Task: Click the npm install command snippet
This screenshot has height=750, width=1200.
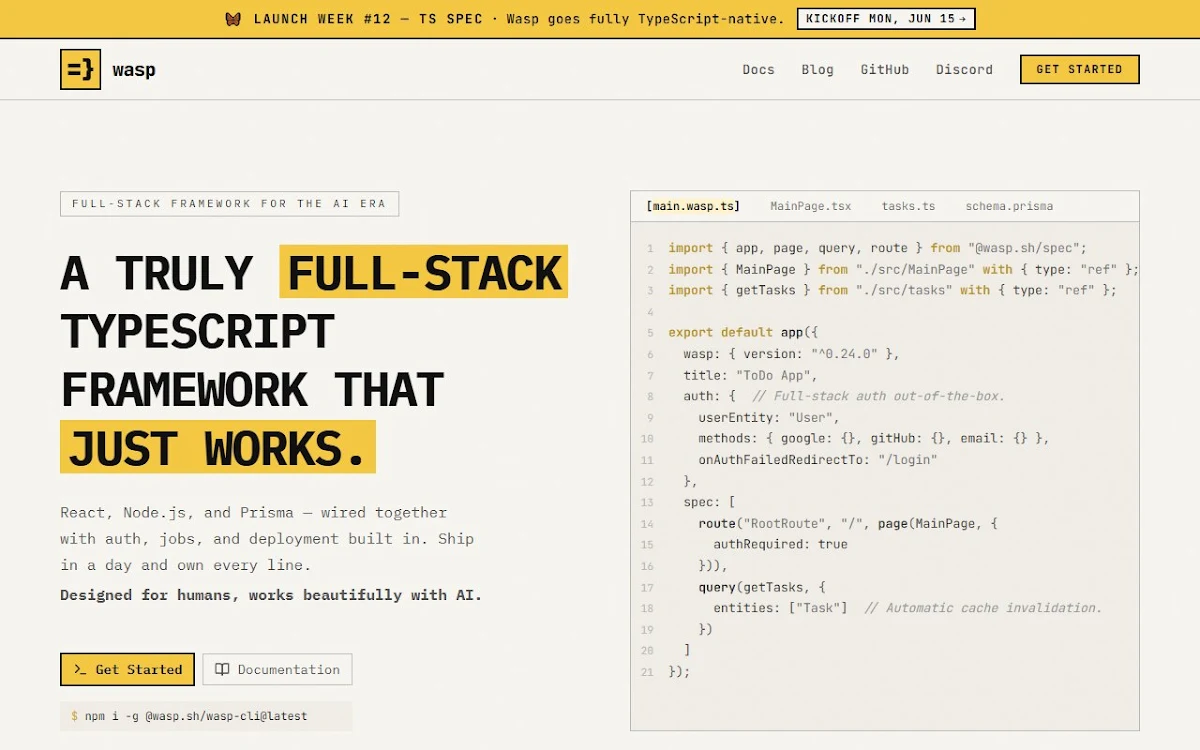Action: coord(206,716)
